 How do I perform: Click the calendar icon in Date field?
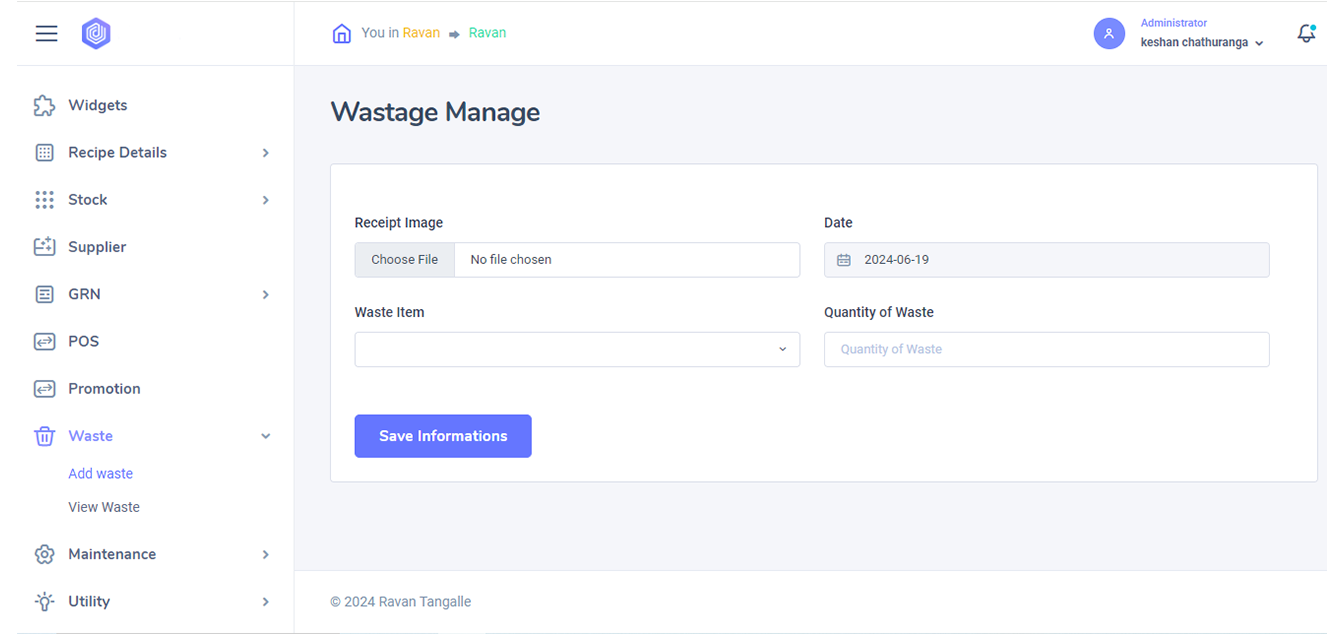point(844,260)
